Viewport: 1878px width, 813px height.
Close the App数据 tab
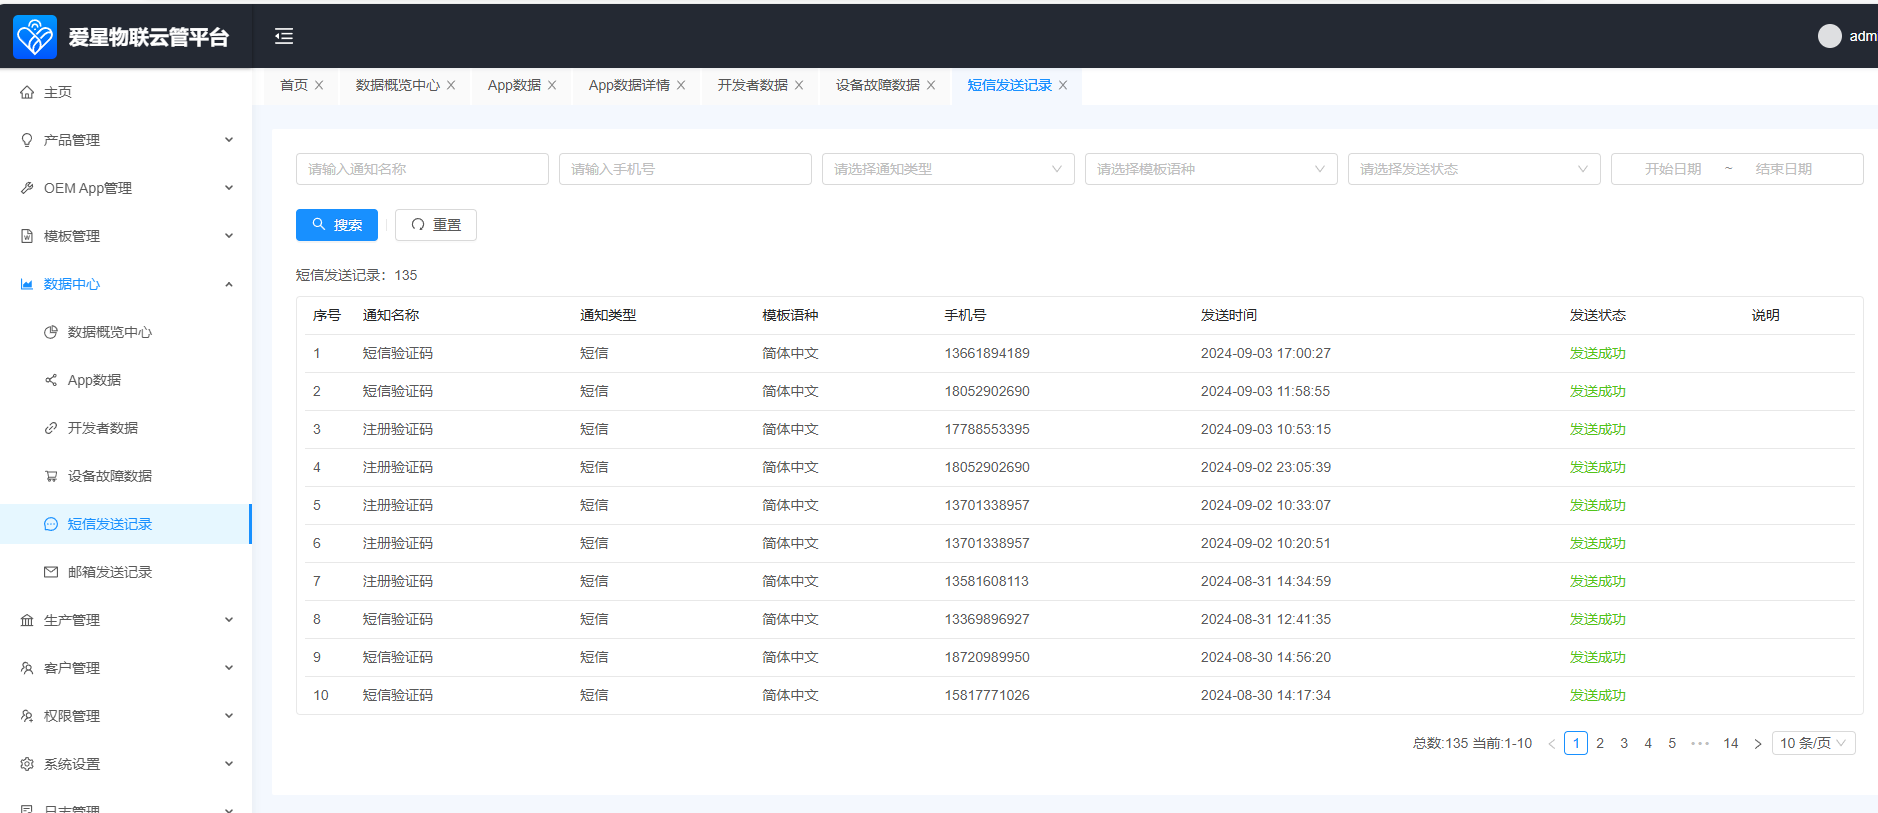[x=552, y=85]
